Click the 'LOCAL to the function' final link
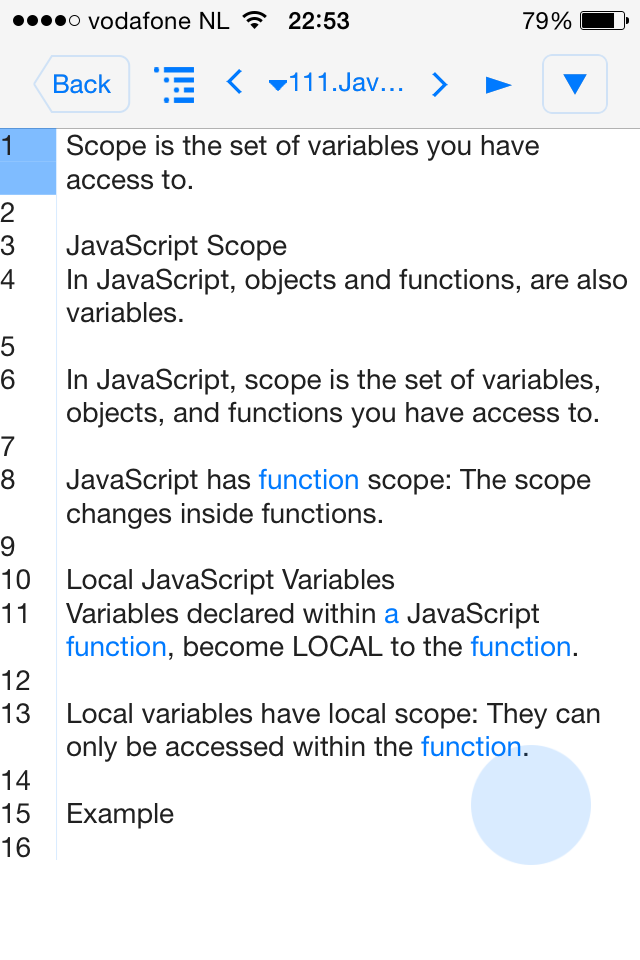 pos(521,647)
